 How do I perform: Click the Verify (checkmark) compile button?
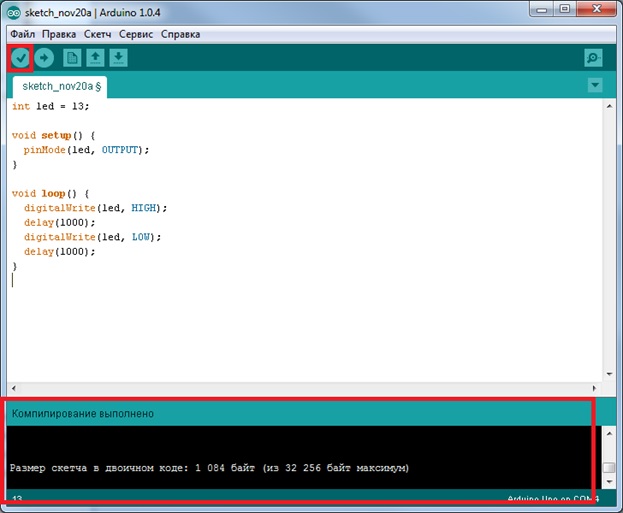coord(20,58)
